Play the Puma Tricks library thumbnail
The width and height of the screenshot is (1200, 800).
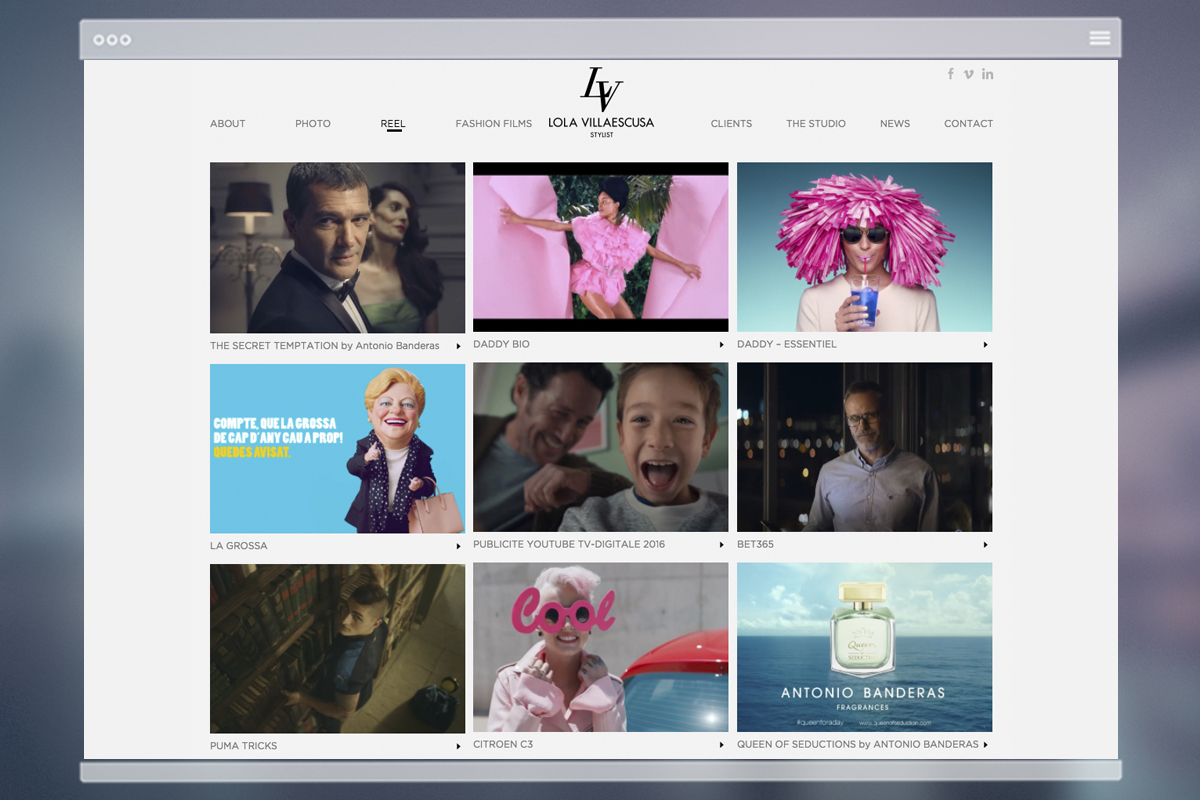[x=337, y=649]
